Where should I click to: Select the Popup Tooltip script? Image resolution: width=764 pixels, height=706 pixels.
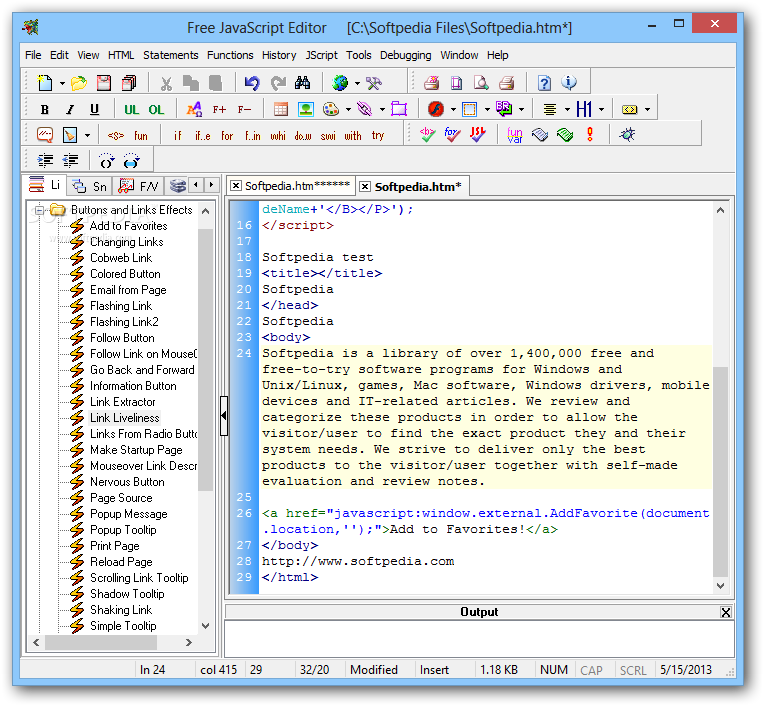[x=123, y=530]
